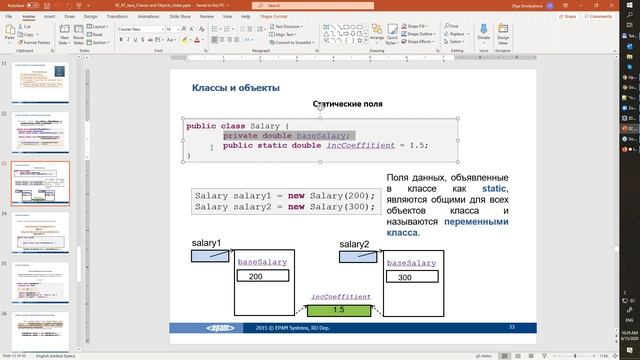This screenshot has width=640, height=360.
Task: Click the Replace button
Action: click(x=456, y=34)
